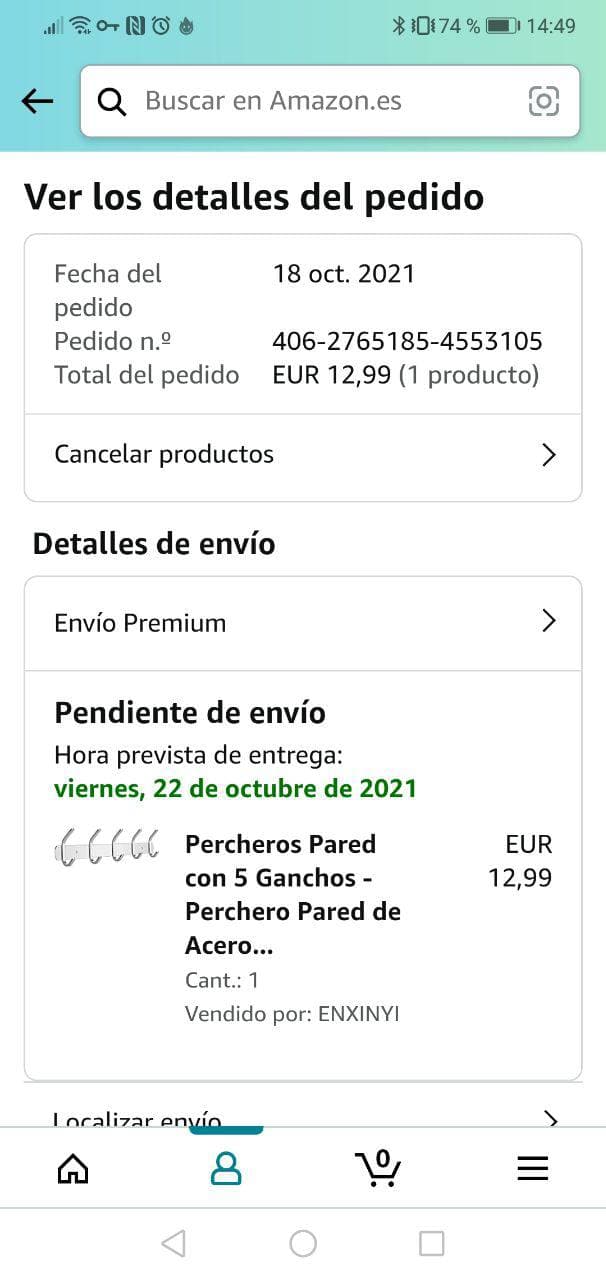The height and width of the screenshot is (1280, 606).
Task: Open the Percheros Pared product title link
Action: click(293, 895)
